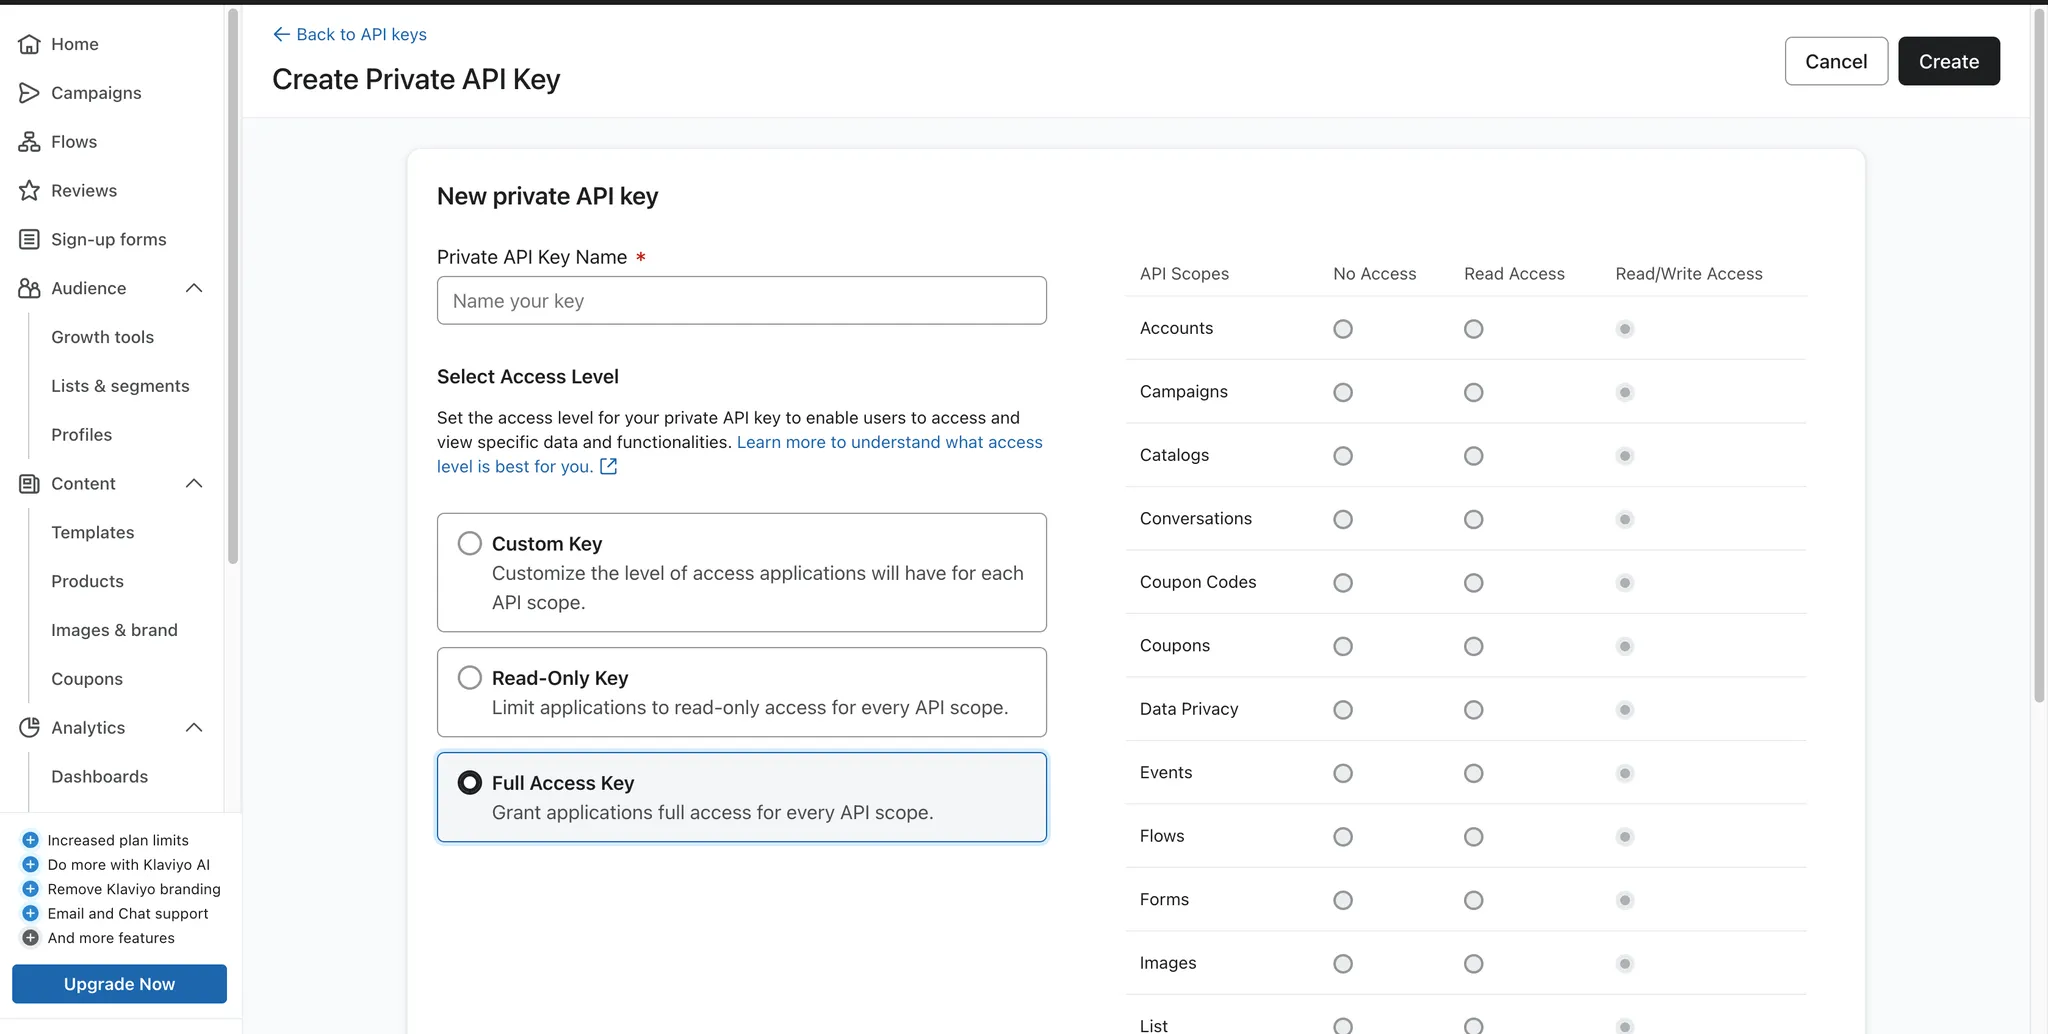The height and width of the screenshot is (1034, 2048).
Task: Click the Cancel button
Action: (x=1836, y=61)
